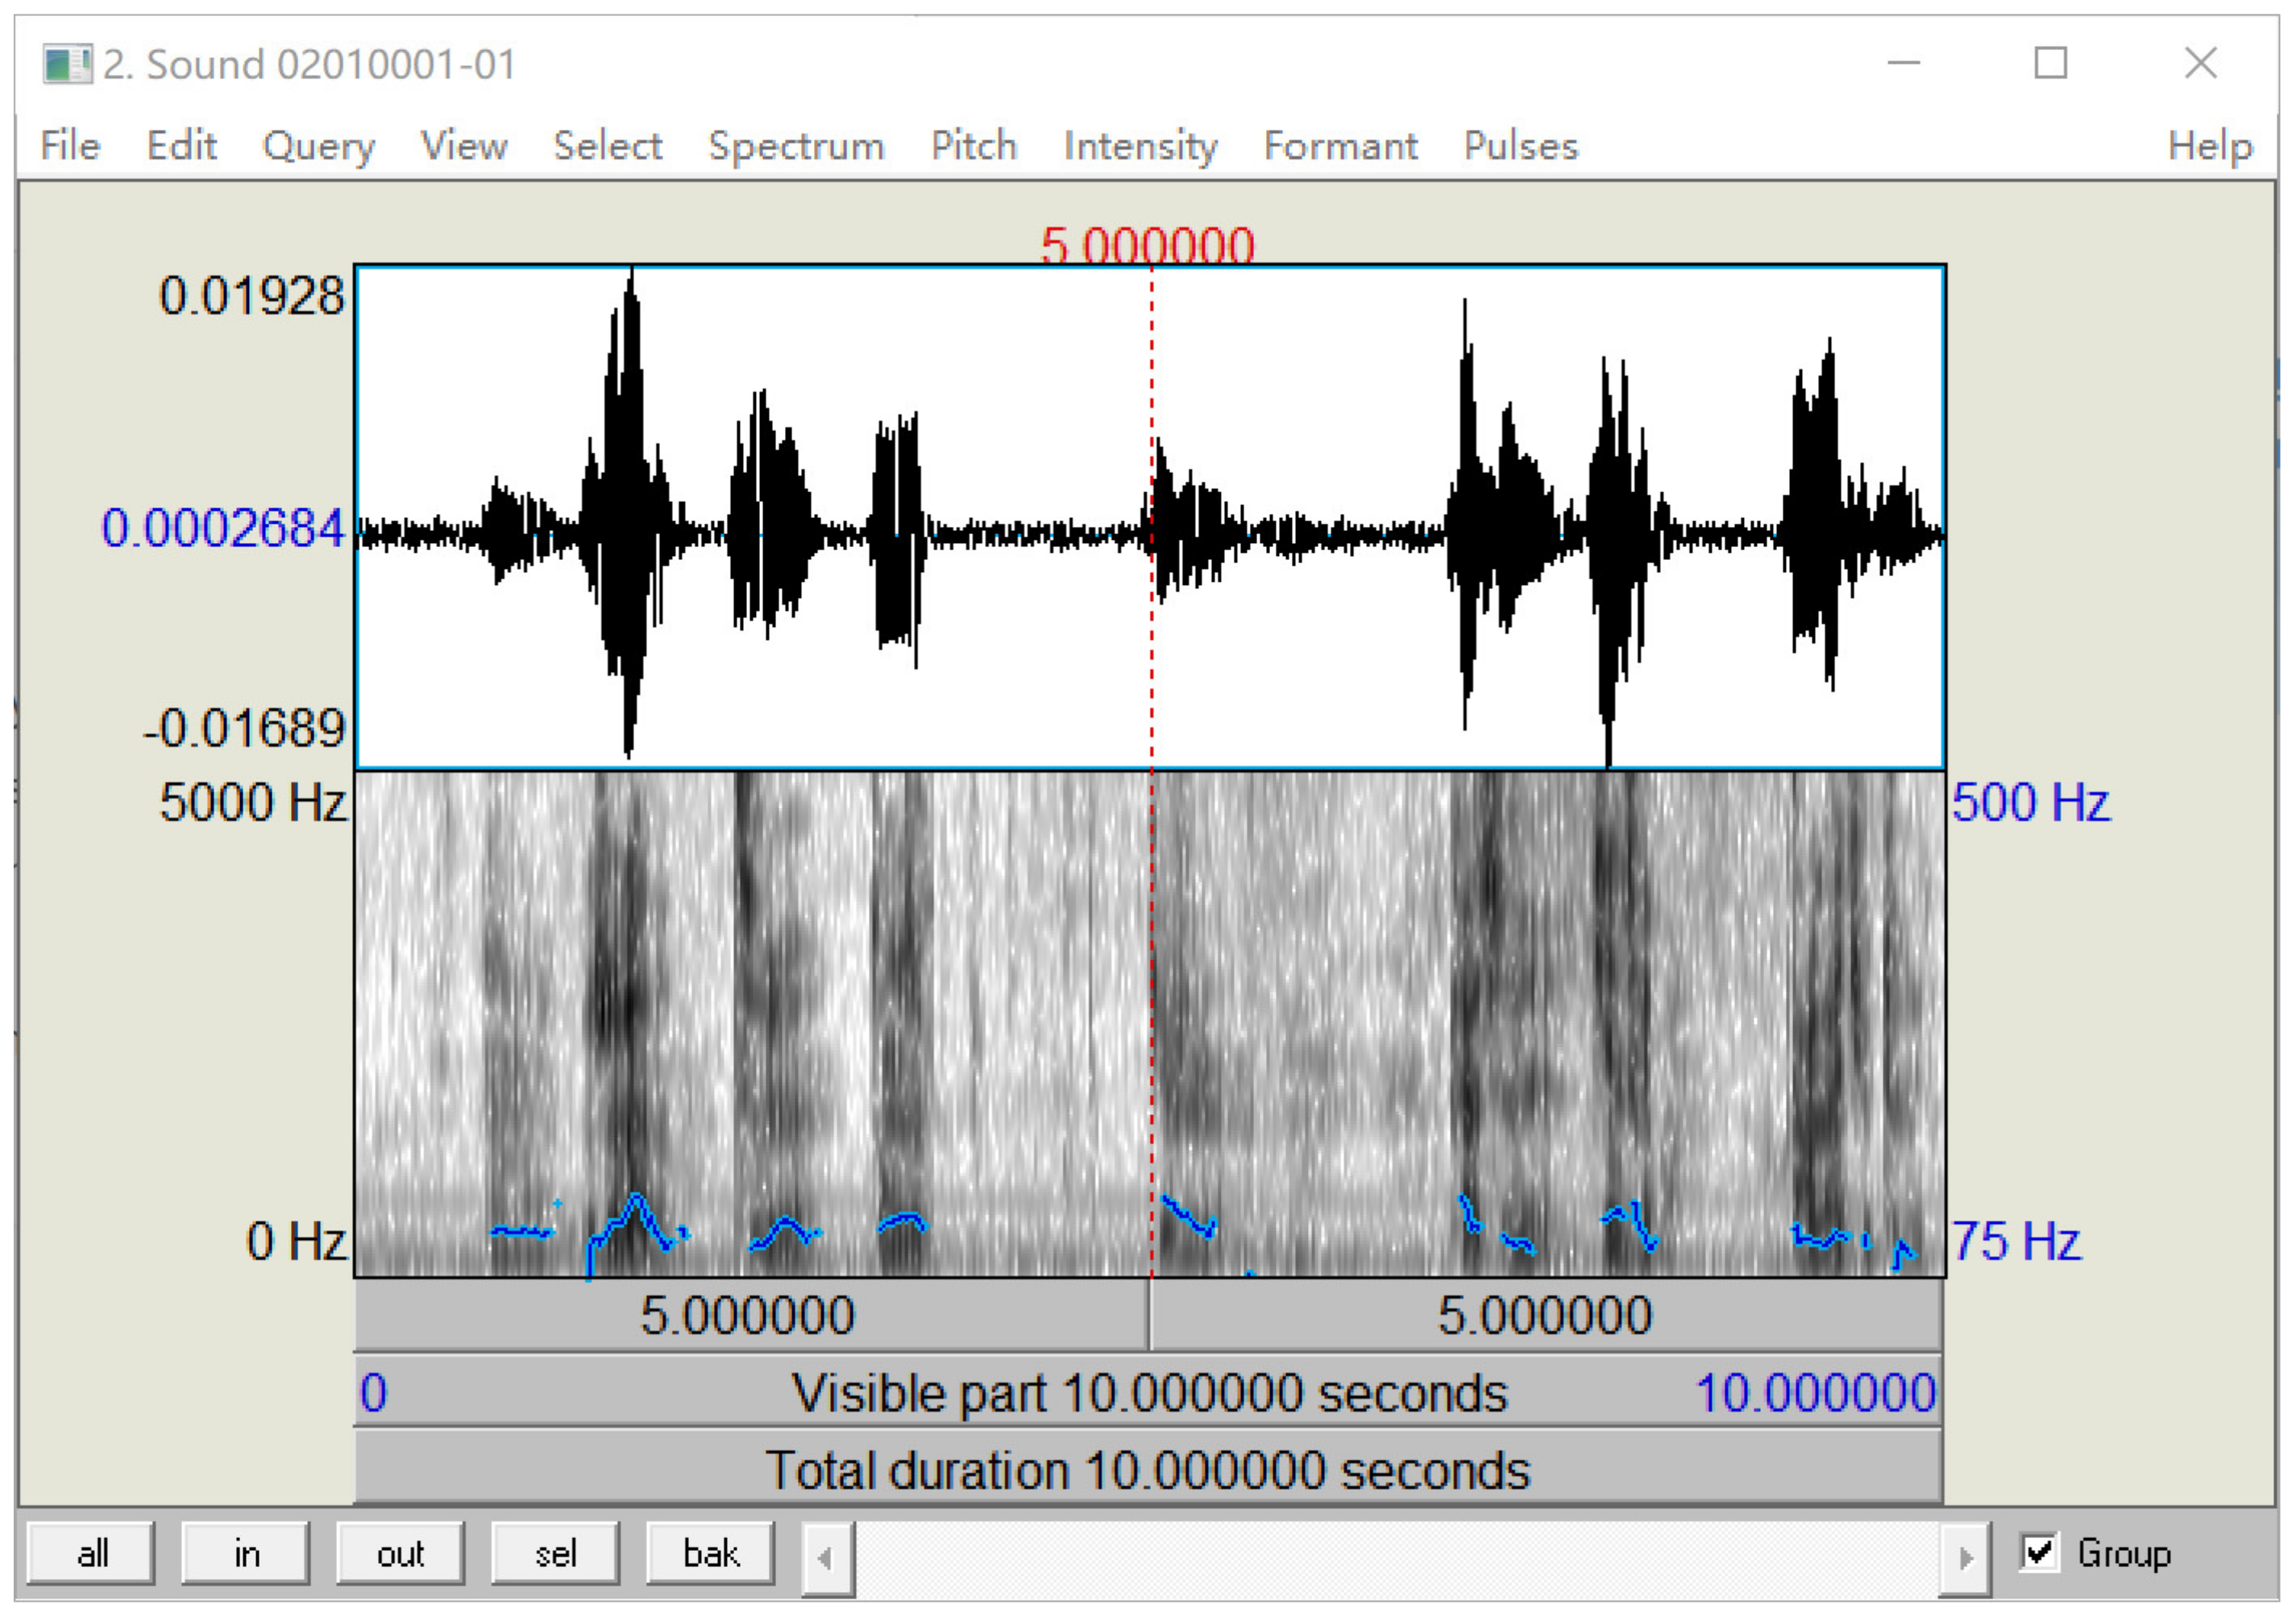Play the left 5.000000 second segment bar
The height and width of the screenshot is (1617, 2296).
[750, 1315]
